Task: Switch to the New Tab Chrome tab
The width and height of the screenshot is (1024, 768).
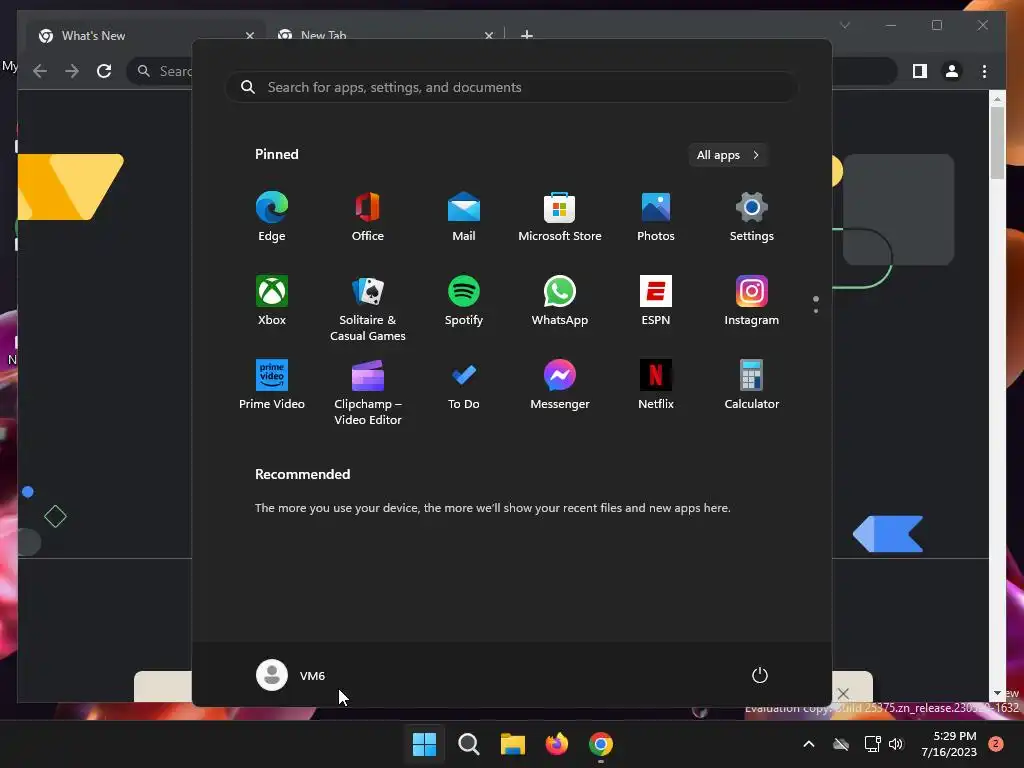Action: tap(385, 35)
